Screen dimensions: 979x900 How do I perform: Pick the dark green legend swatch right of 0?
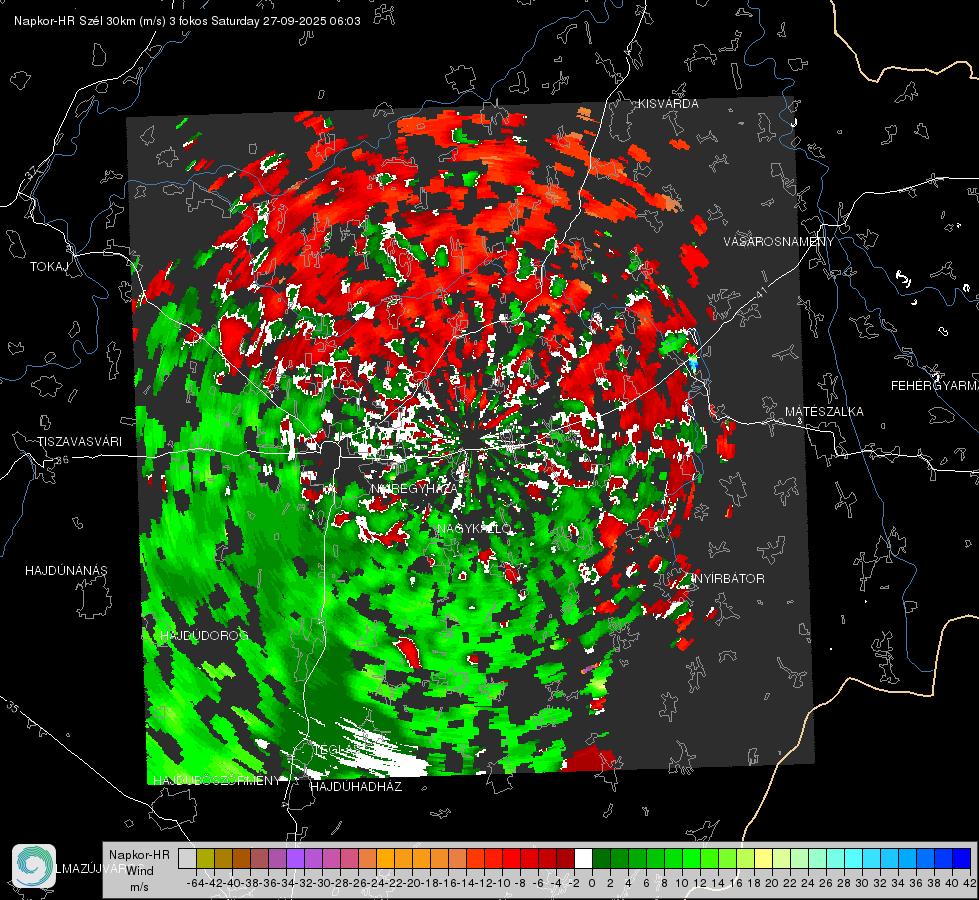tap(601, 859)
